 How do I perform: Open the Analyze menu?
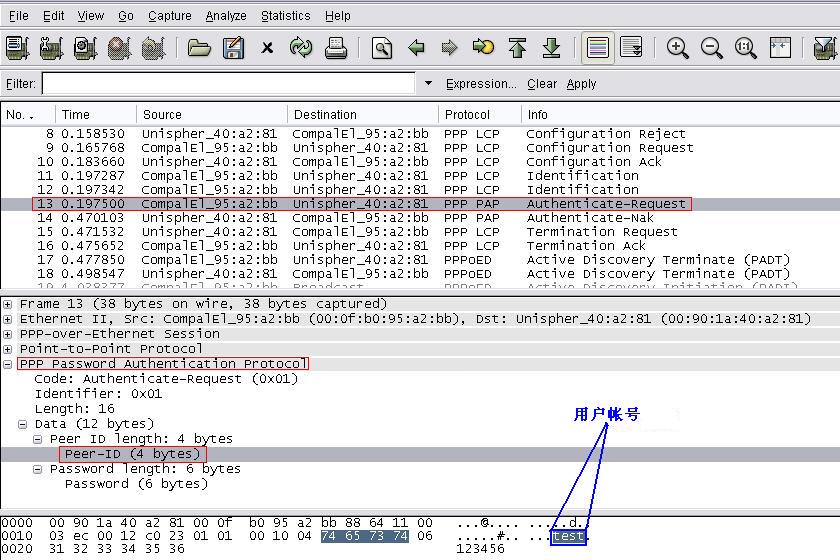tap(226, 15)
